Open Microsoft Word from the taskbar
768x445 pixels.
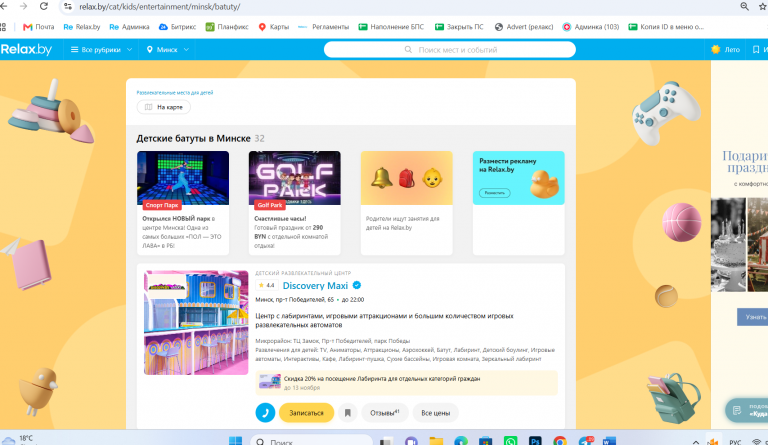[x=609, y=441]
